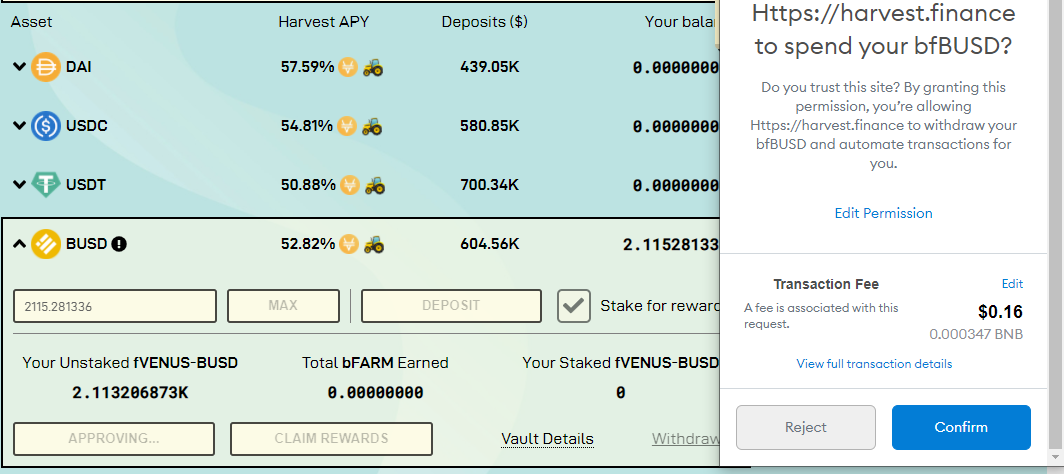Click the Total bFARM Earned value 0.00000000
This screenshot has width=1064, height=474.
click(x=375, y=393)
